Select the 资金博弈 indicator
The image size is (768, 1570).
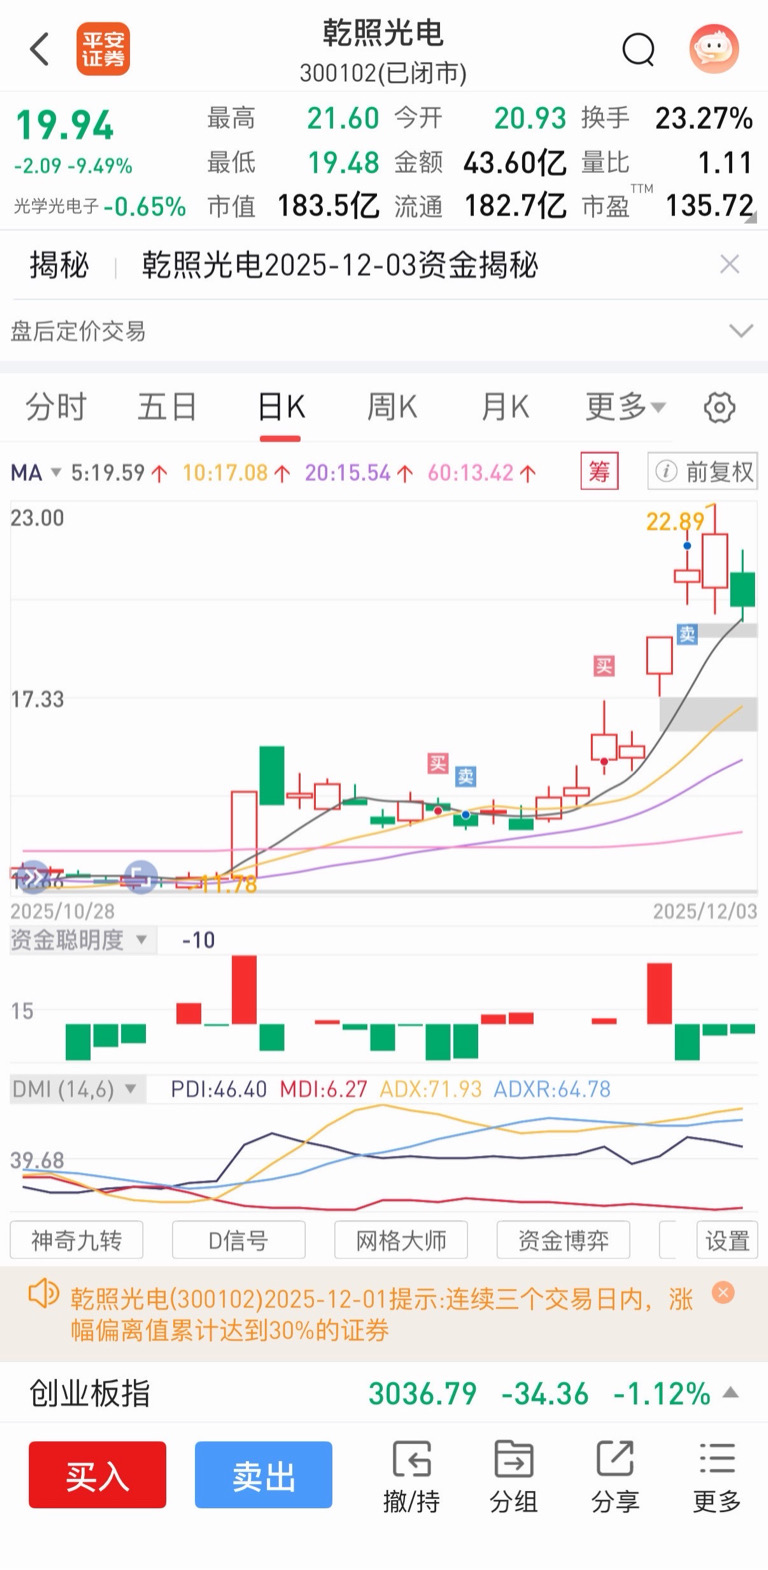(x=563, y=1240)
